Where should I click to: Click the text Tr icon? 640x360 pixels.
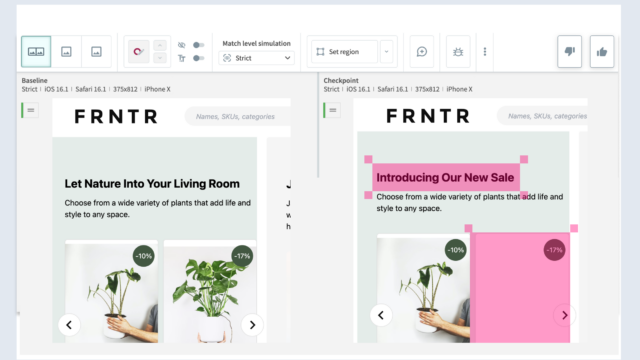[x=182, y=58]
